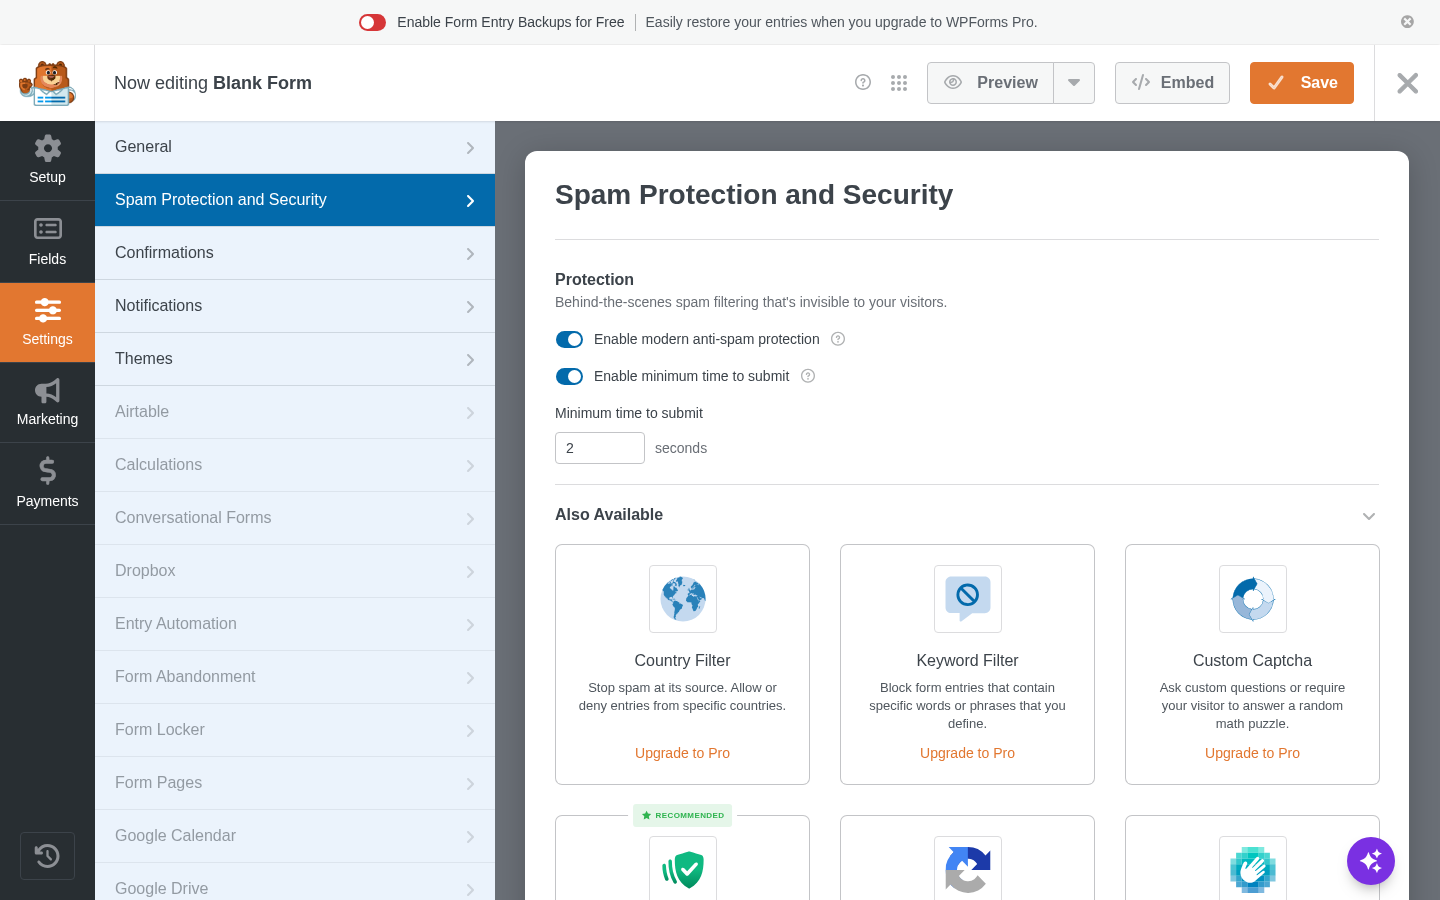Click Upgrade to Pro under Custom Captcha
The height and width of the screenshot is (900, 1440).
[x=1252, y=753]
